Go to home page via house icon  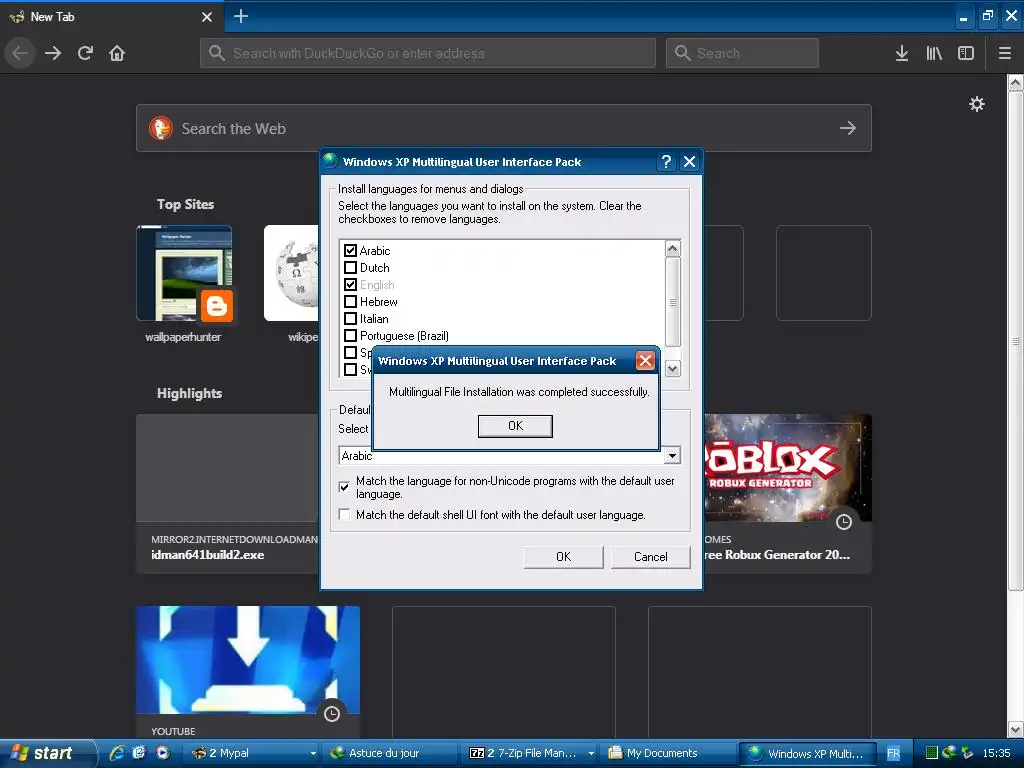[117, 53]
